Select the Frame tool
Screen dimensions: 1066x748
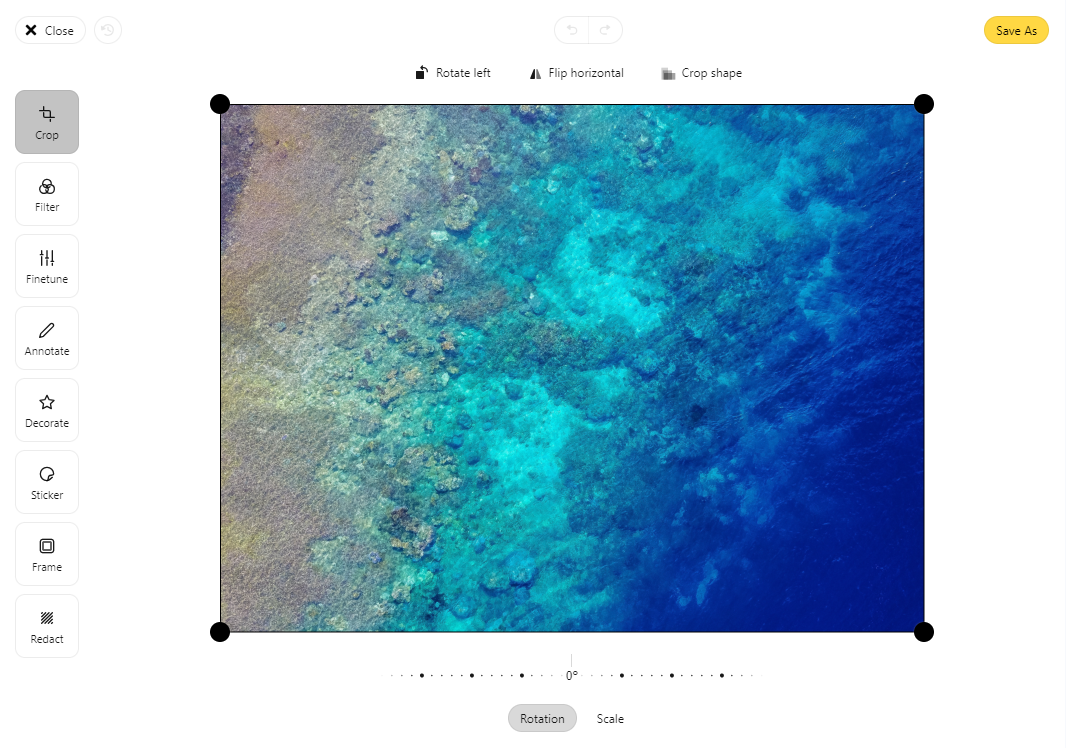(x=47, y=554)
